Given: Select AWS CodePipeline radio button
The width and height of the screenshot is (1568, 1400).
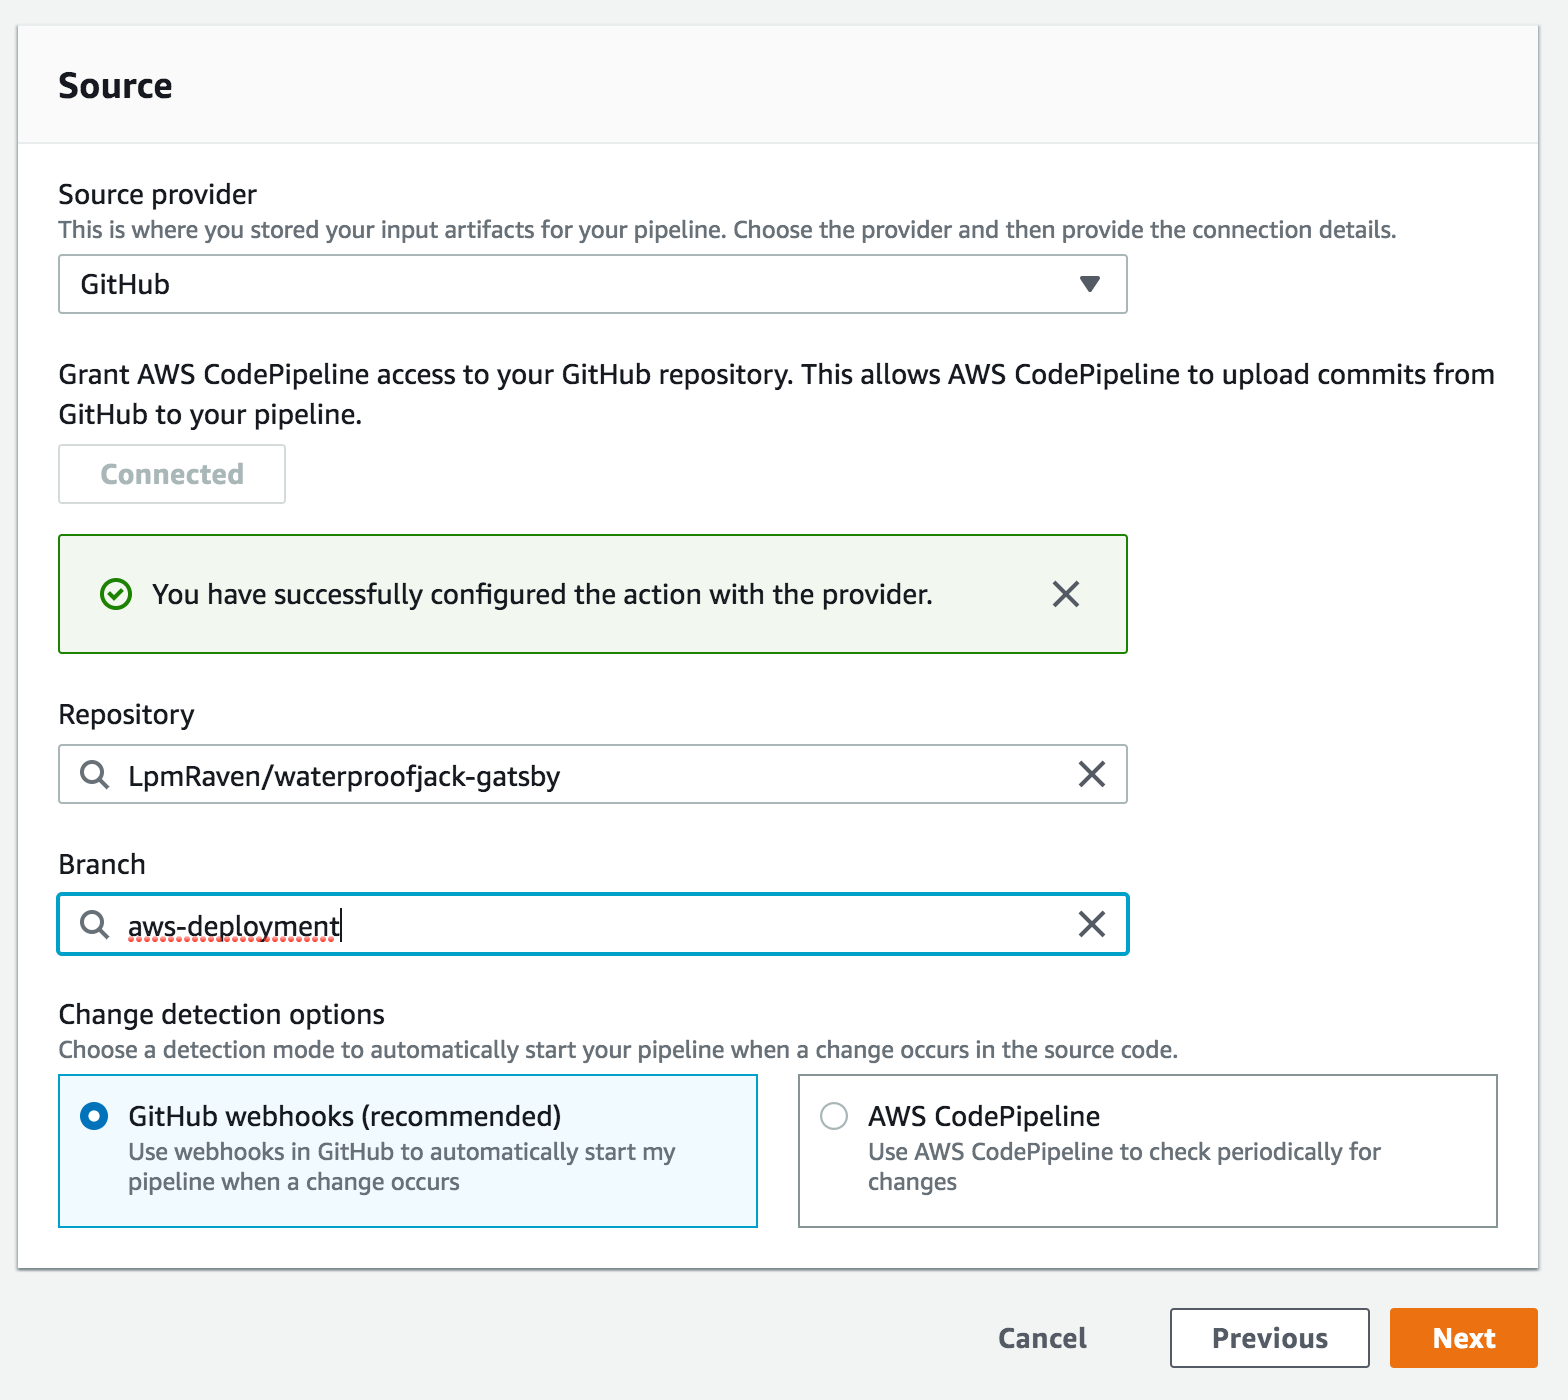Looking at the screenshot, I should (834, 1116).
